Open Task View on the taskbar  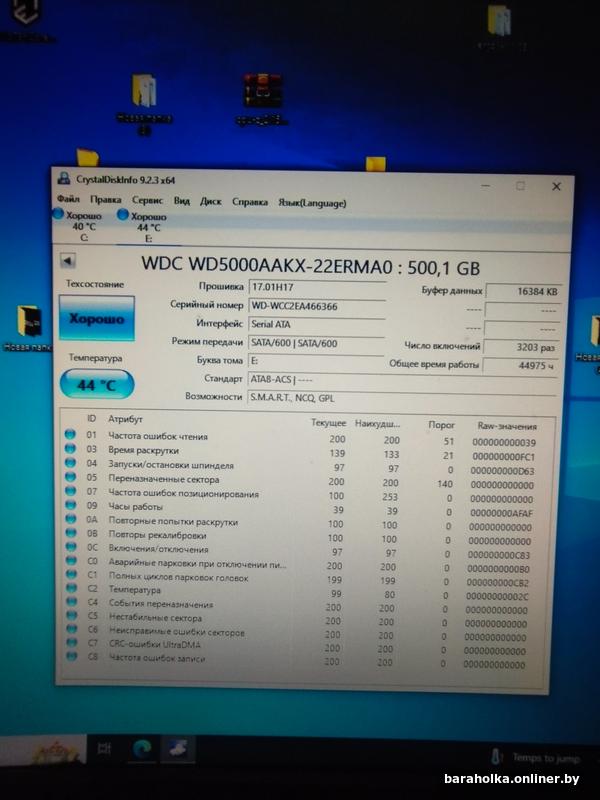(104, 749)
